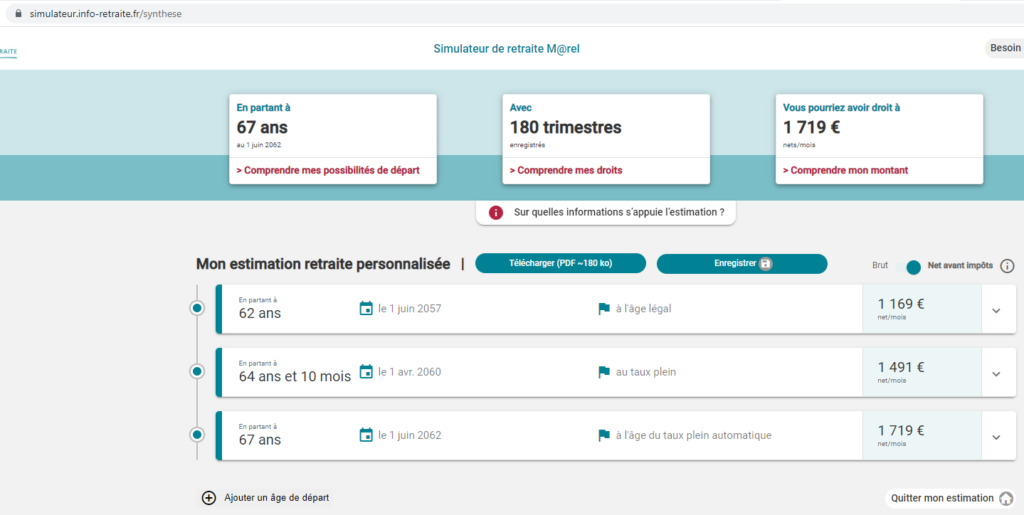Click the 1 719 € amount in the 67 ans row

click(901, 430)
